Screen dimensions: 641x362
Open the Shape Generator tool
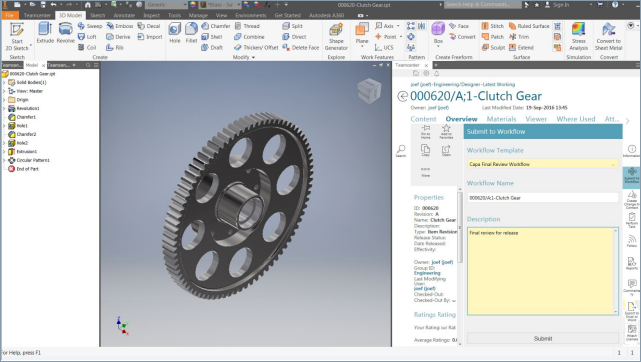point(336,37)
